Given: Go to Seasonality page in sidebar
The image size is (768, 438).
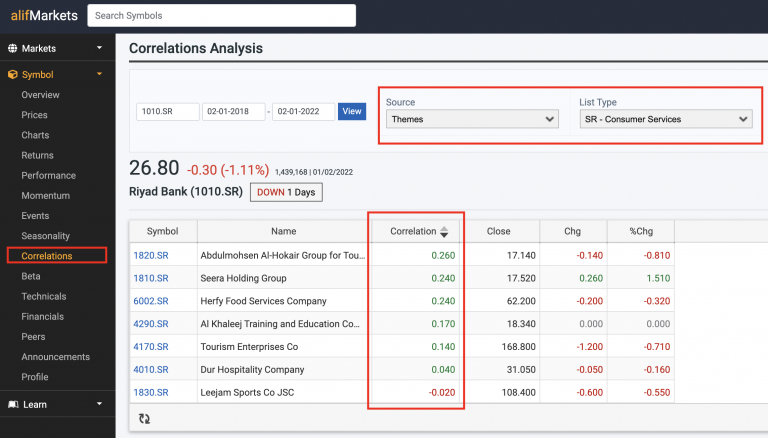Looking at the screenshot, I should click(x=46, y=236).
